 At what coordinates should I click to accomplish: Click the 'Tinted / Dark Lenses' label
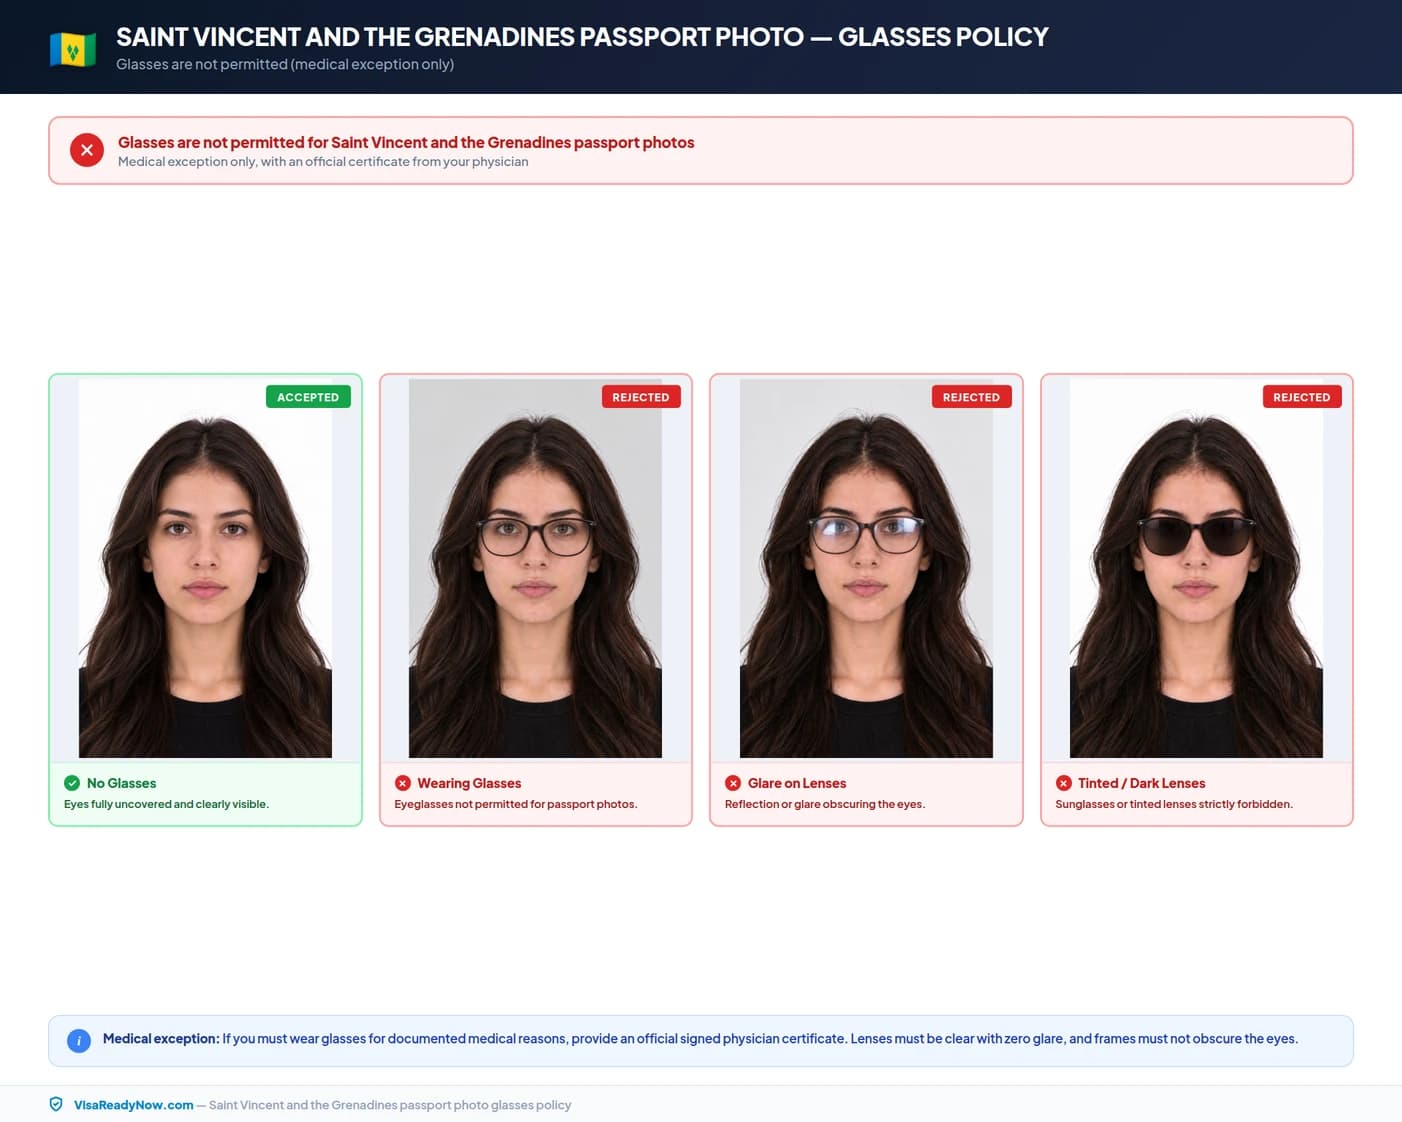(x=1142, y=783)
